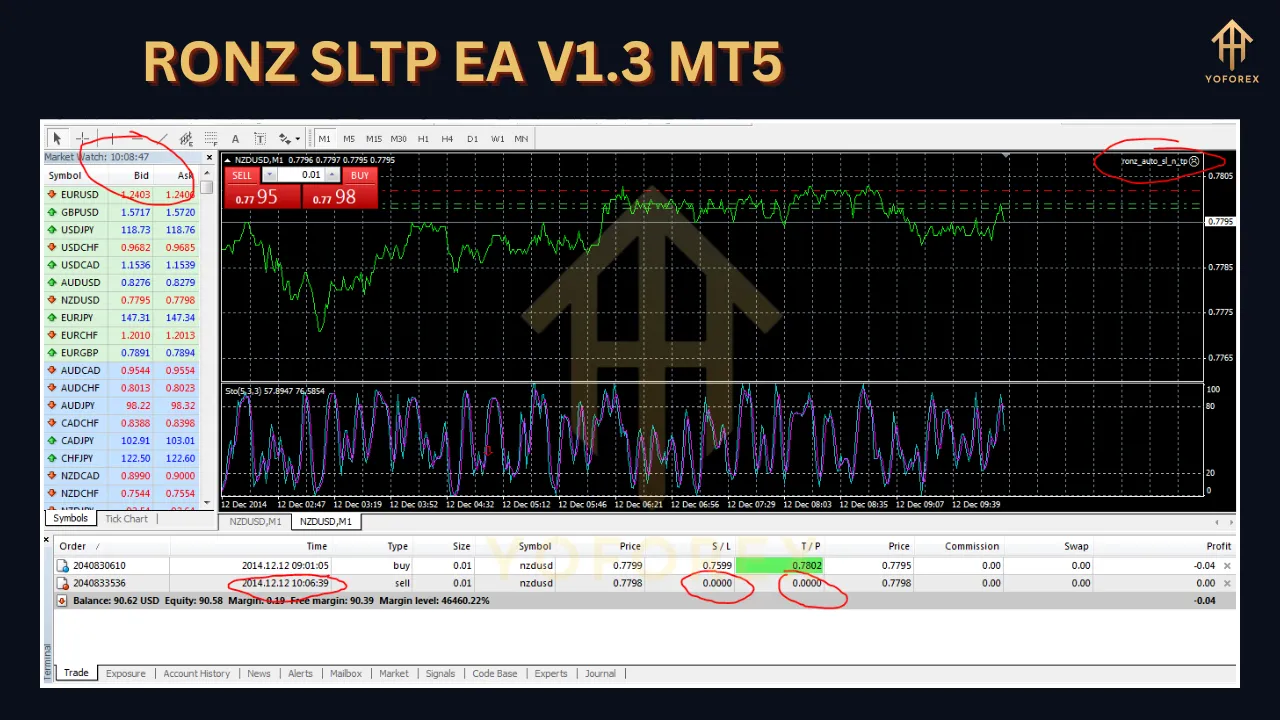Close the sell order 2040833536
This screenshot has width=1280, height=720.
pos(1228,583)
